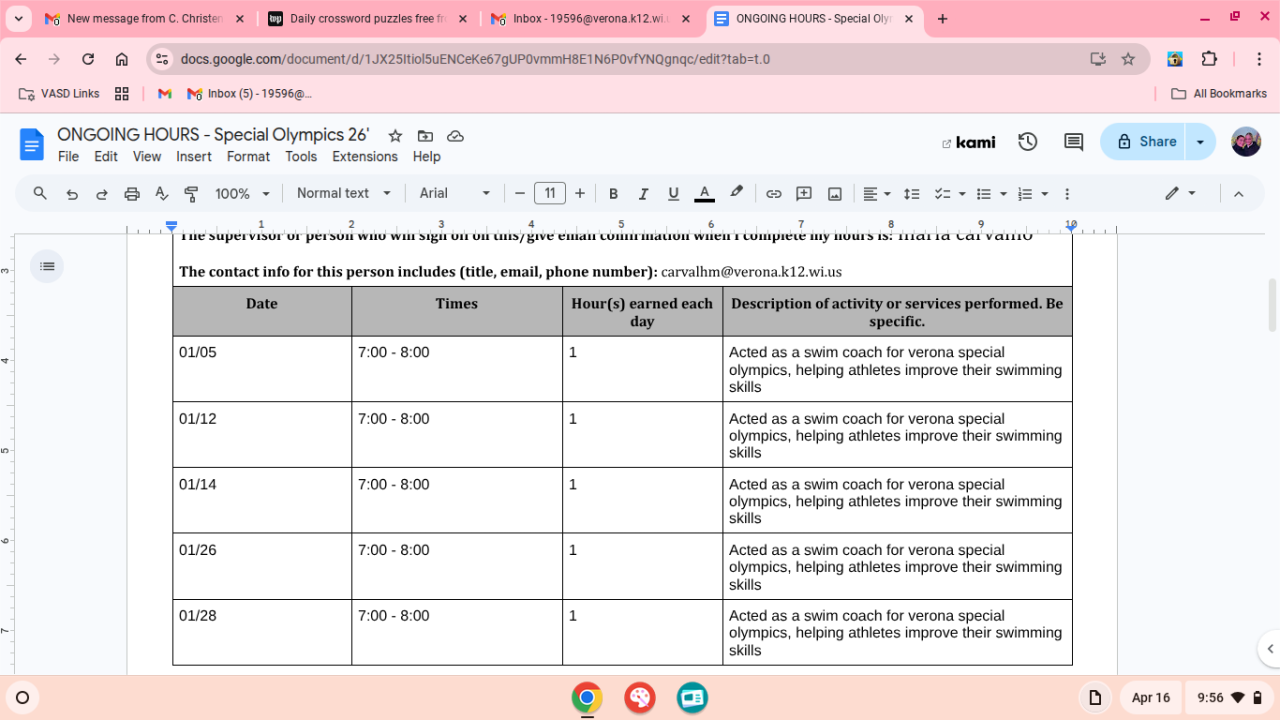Undo the last edit
Image resolution: width=1280 pixels, height=720 pixels.
point(71,194)
